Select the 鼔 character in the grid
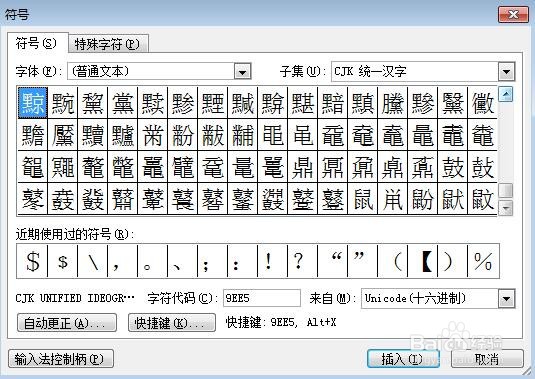The height and width of the screenshot is (379, 535). click(x=483, y=167)
